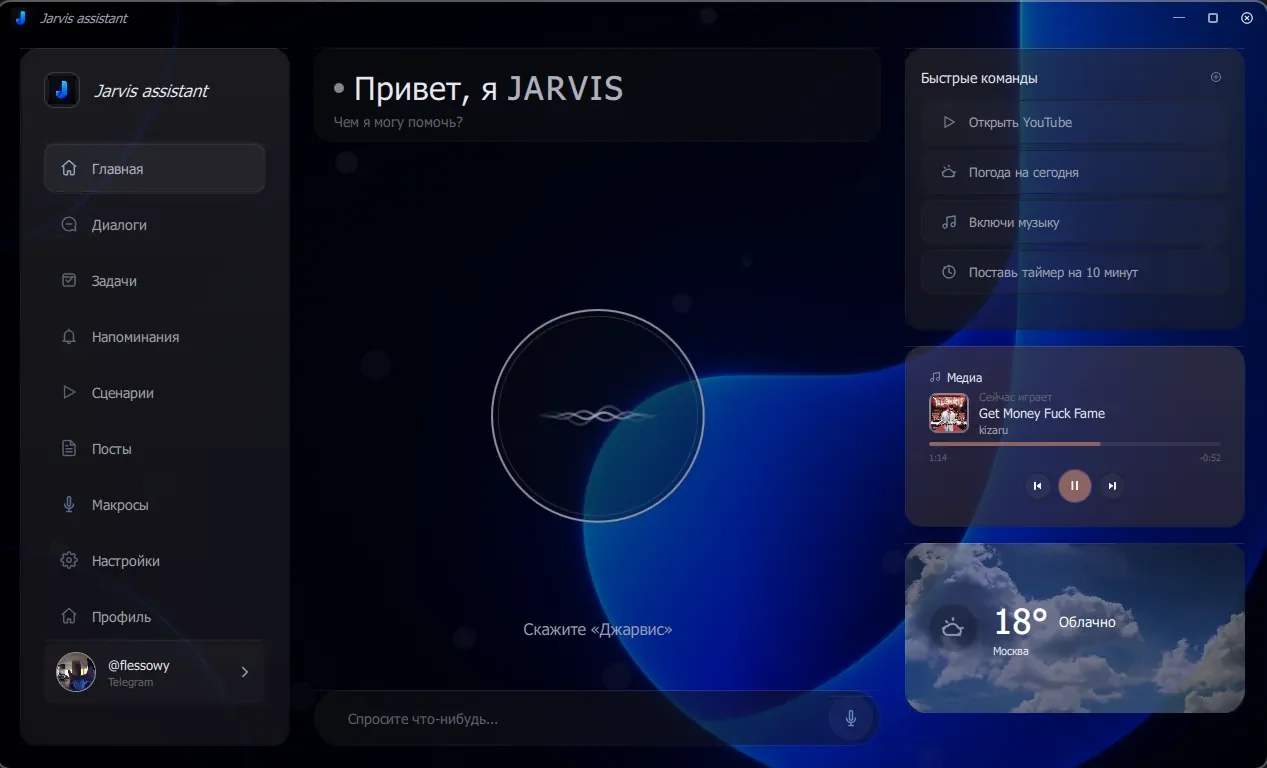Click the Облачно weather condition text

[1087, 622]
